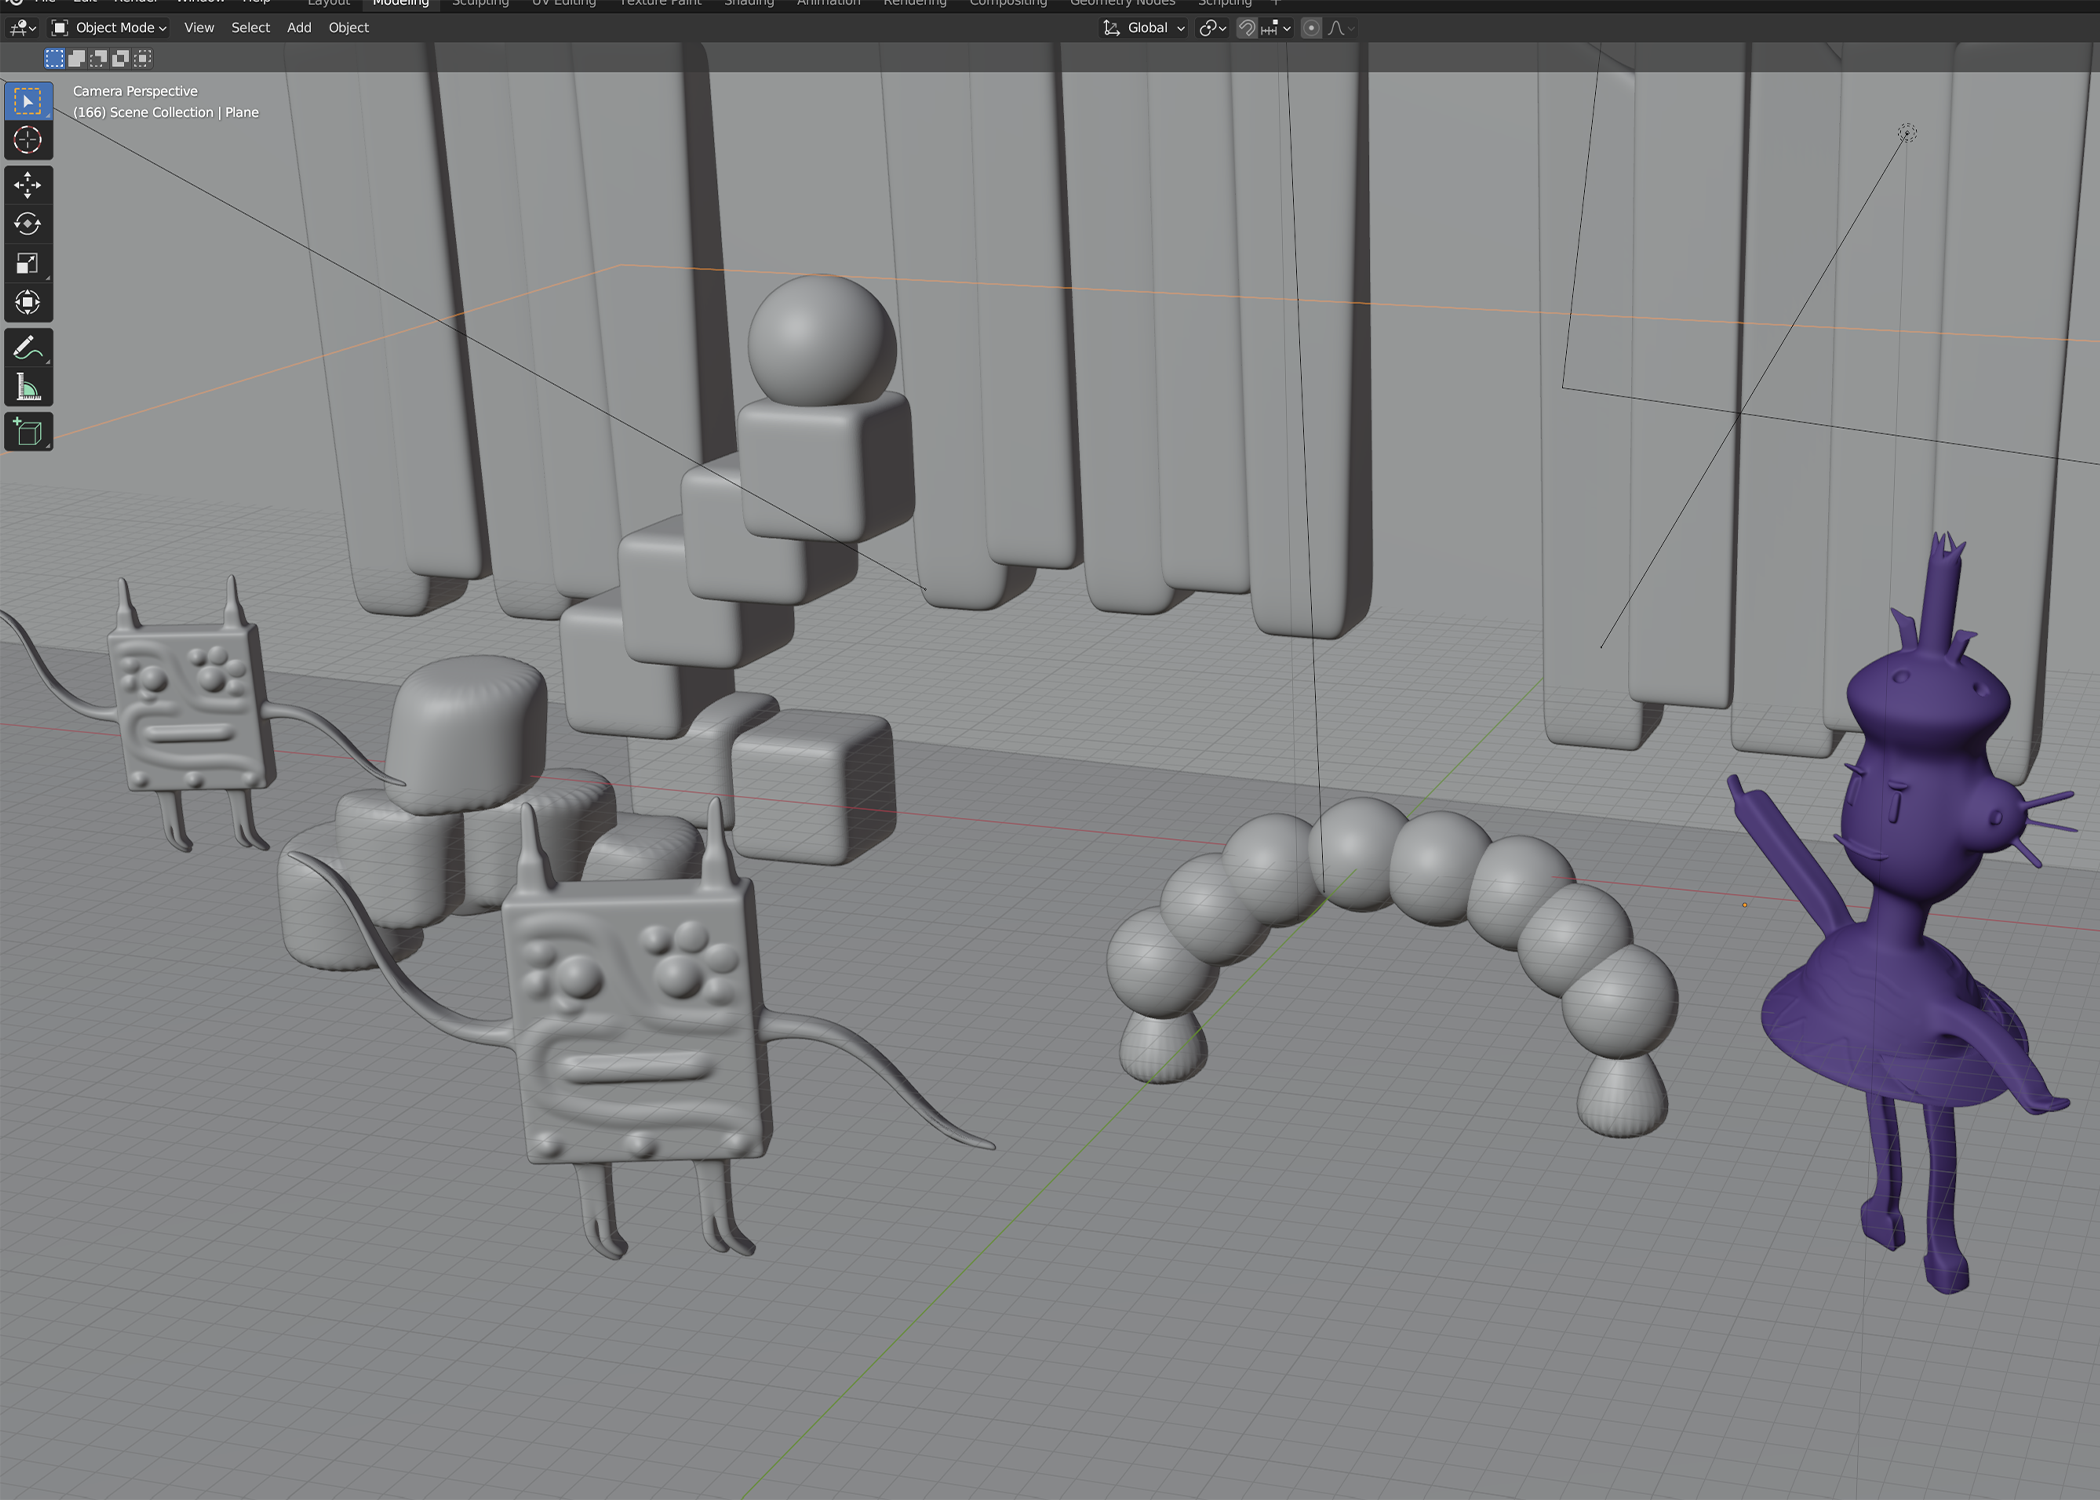Image resolution: width=2100 pixels, height=1500 pixels.
Task: Choose the Move tool
Action: tap(28, 185)
